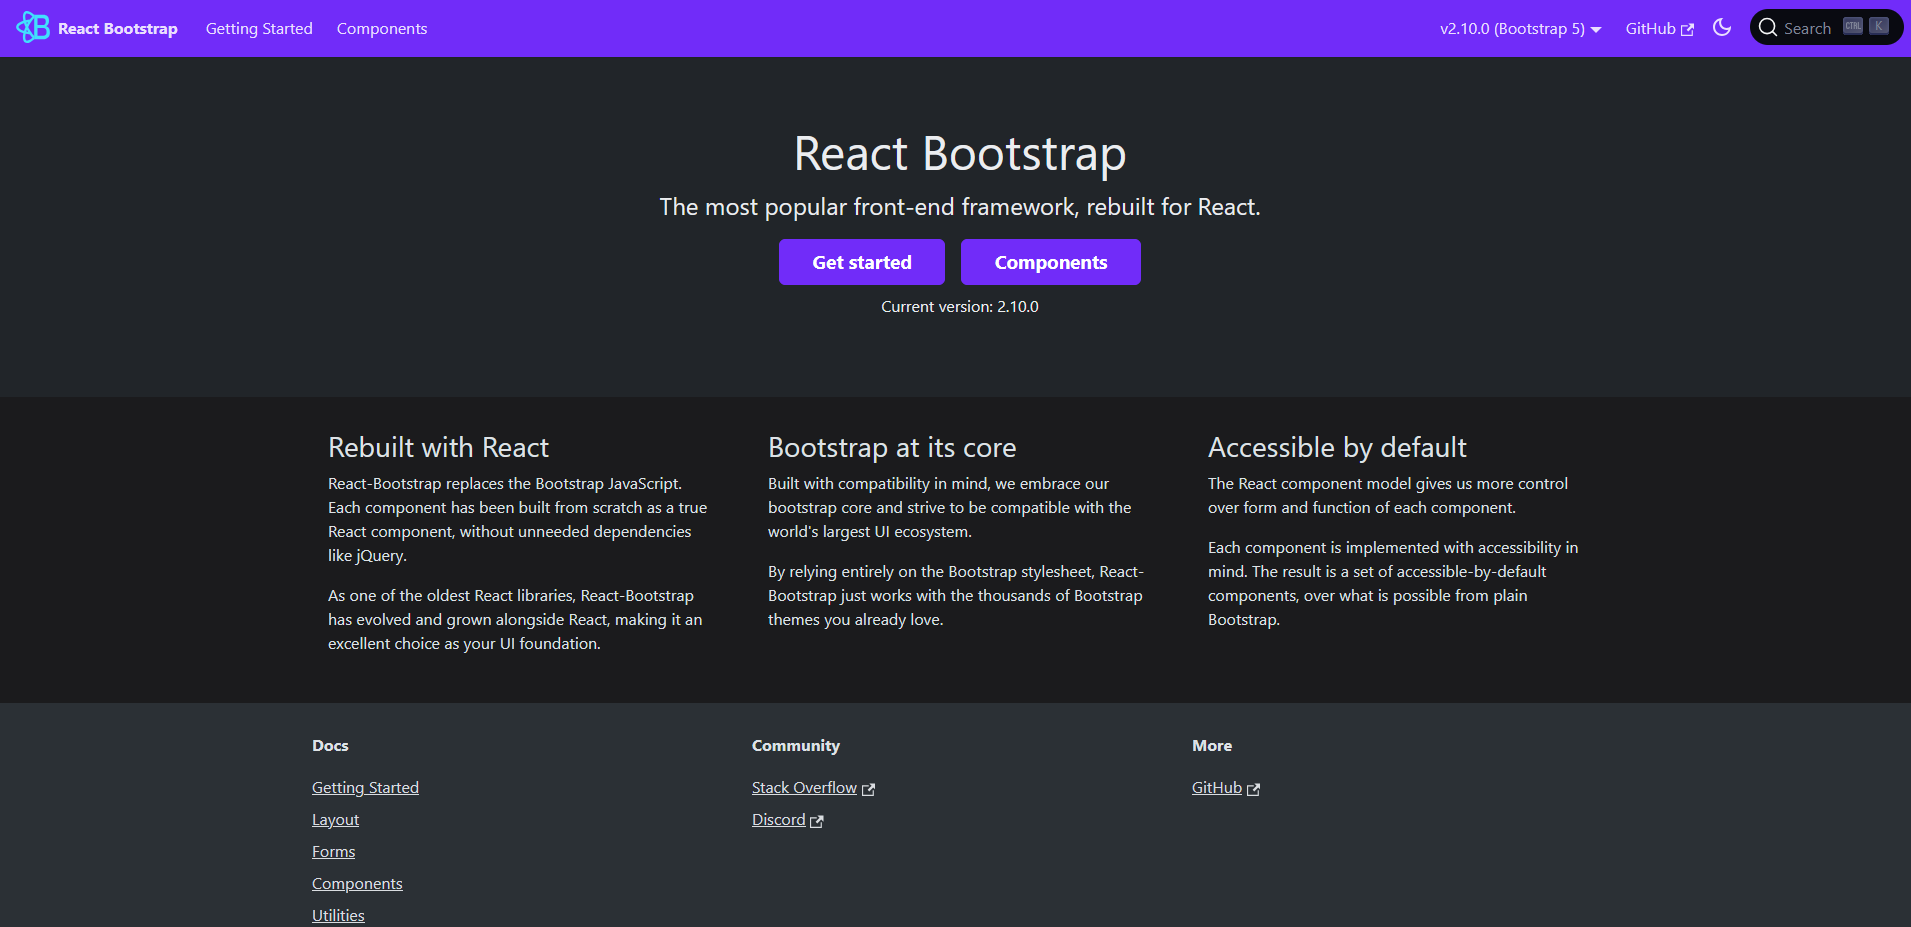Screen dimensions: 1911x927
Task: Click the purple Components hero button
Action: pos(1051,262)
